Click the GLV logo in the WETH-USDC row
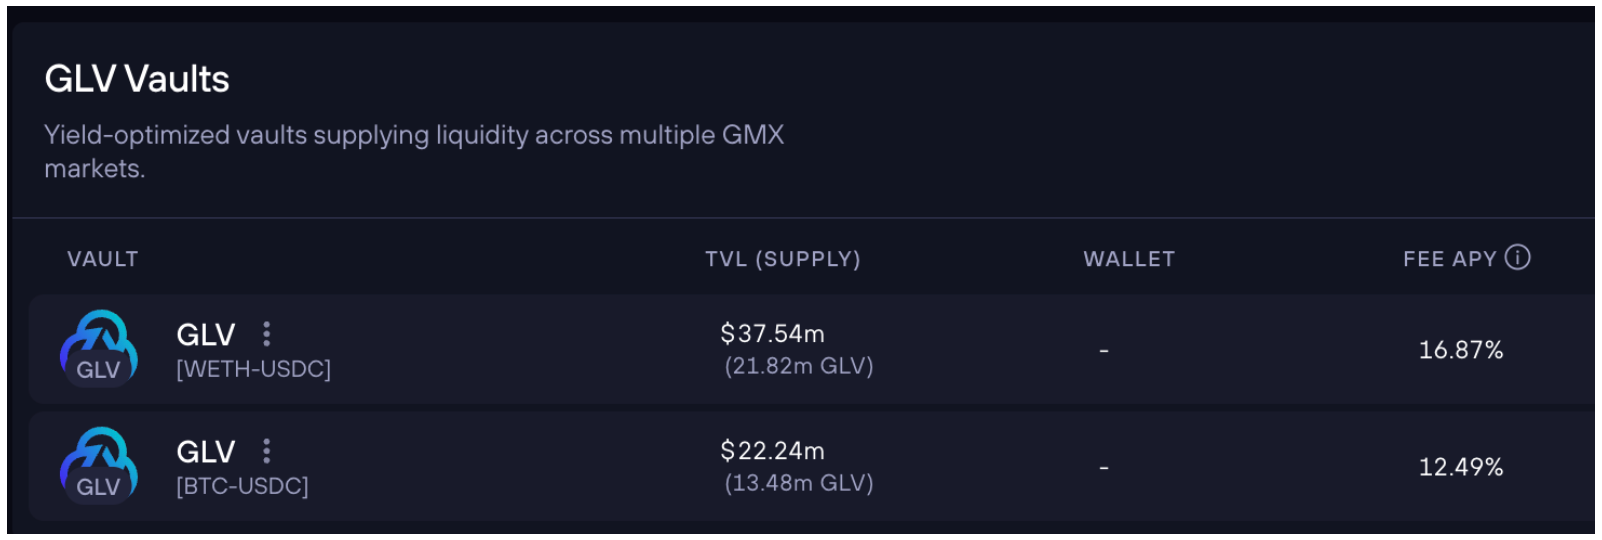The width and height of the screenshot is (1602, 540). coord(99,349)
